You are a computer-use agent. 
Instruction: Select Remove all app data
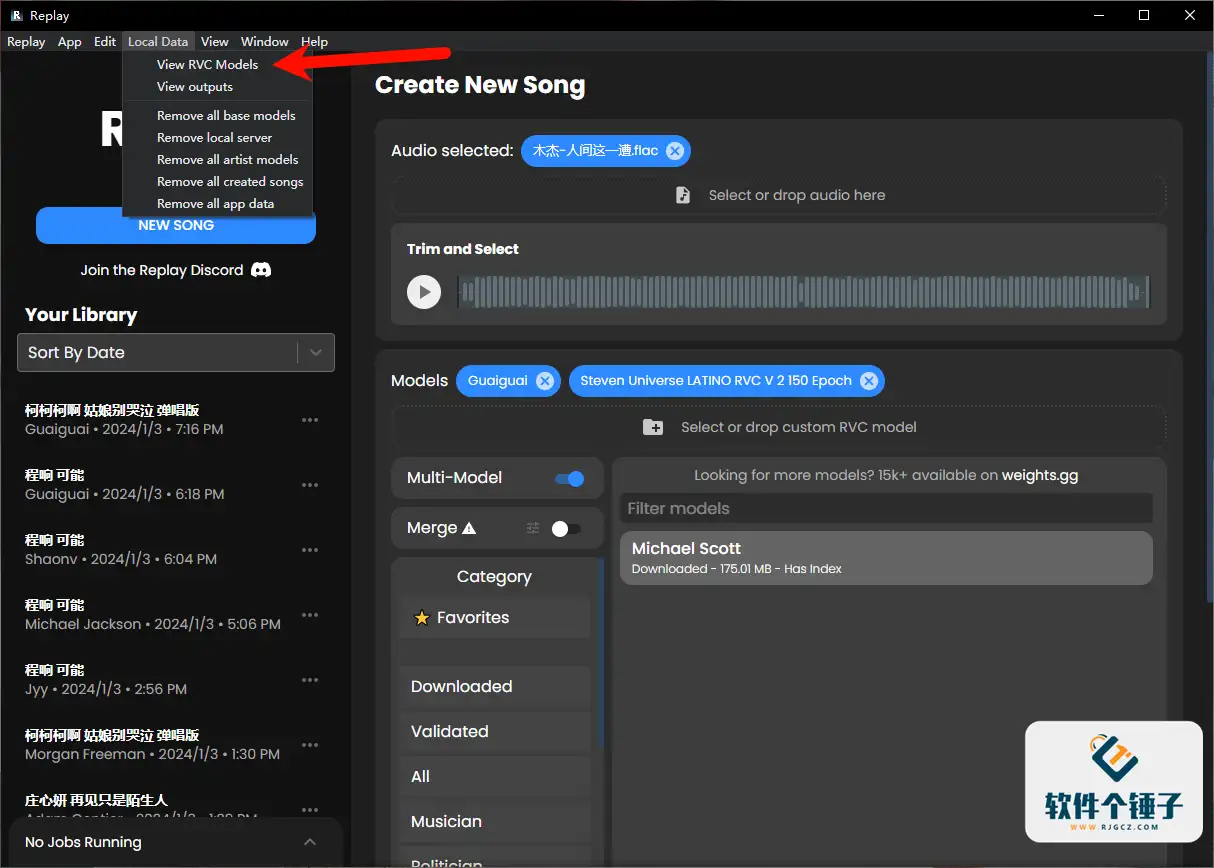coord(218,204)
